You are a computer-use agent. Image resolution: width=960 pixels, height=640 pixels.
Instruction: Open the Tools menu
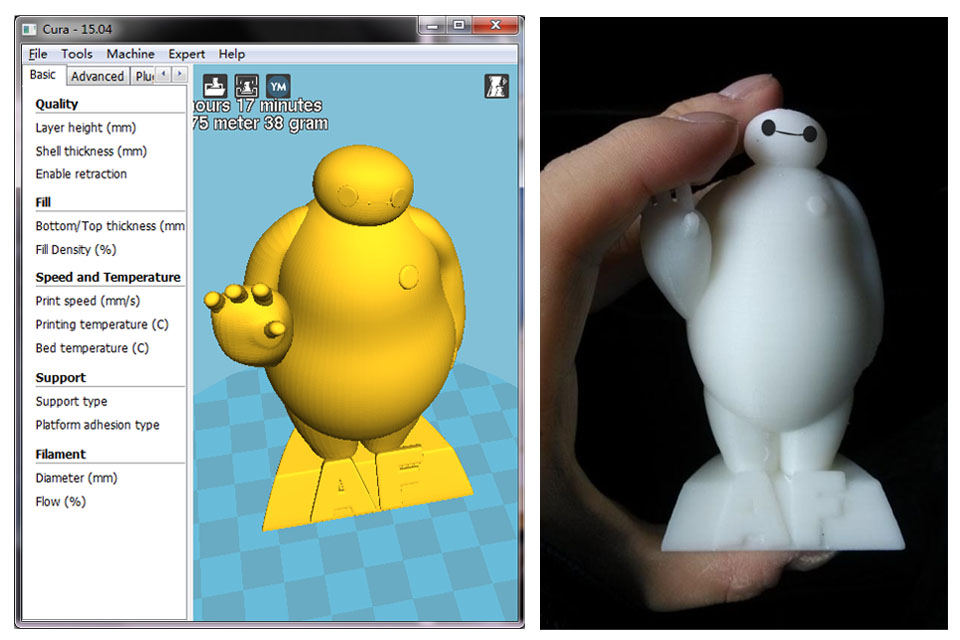point(77,54)
